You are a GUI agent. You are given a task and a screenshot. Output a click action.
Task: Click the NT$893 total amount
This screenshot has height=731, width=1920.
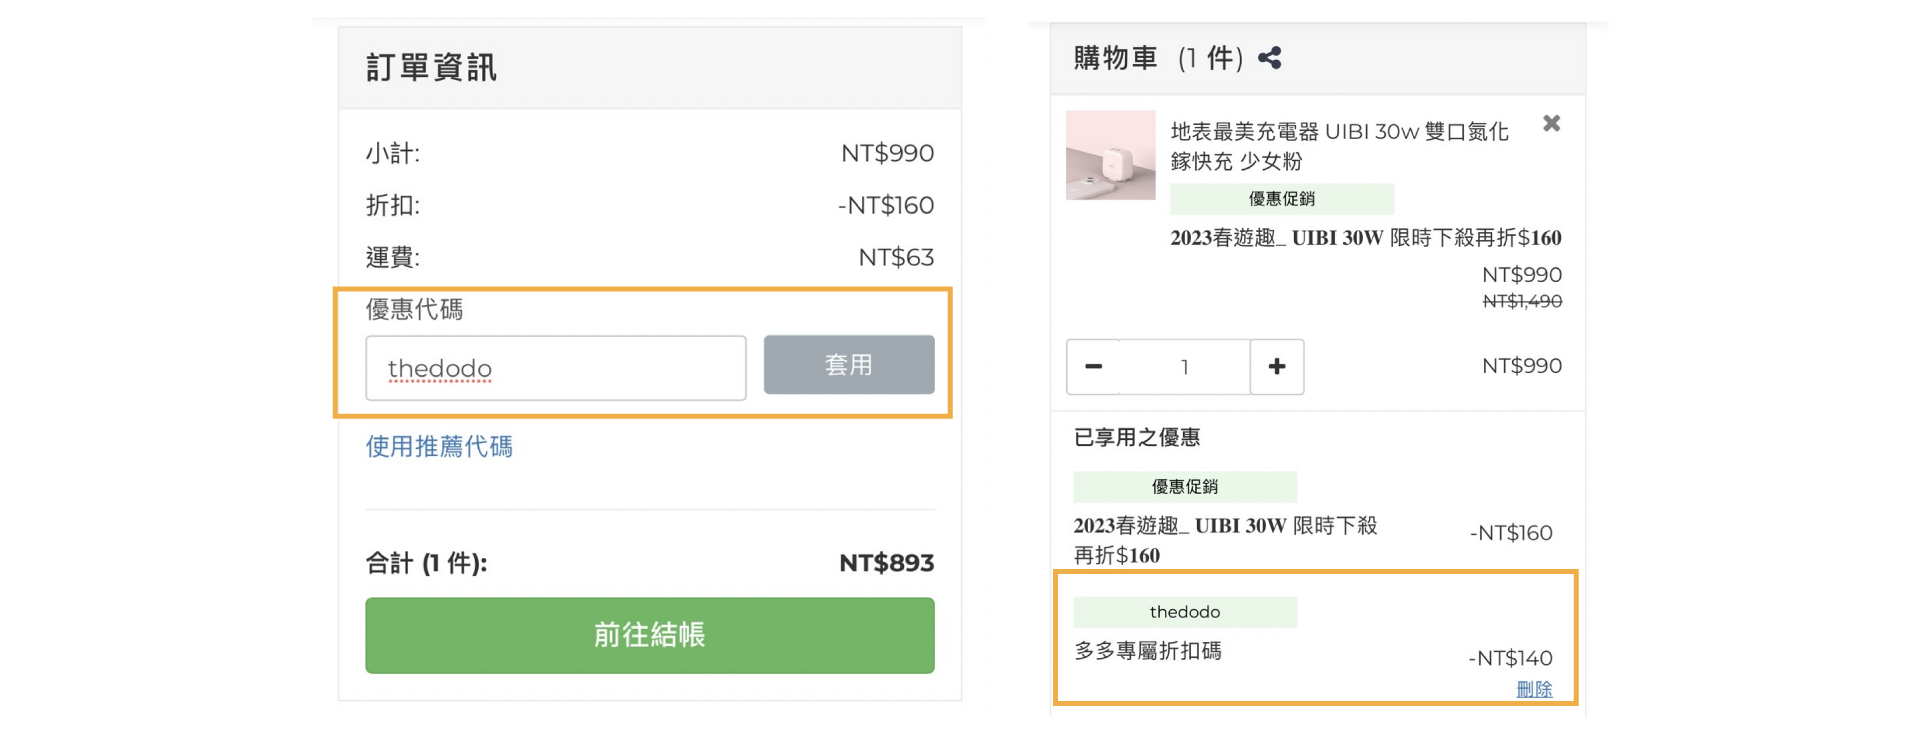(886, 563)
